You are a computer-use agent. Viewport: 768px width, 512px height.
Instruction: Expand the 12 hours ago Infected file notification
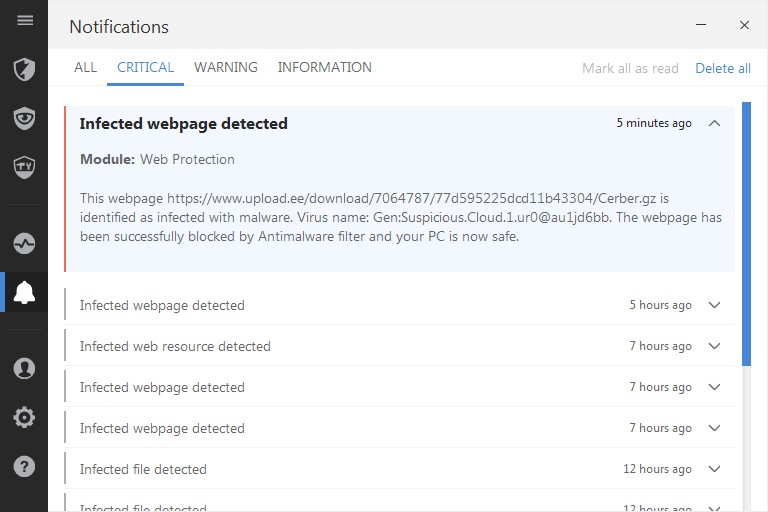point(714,469)
